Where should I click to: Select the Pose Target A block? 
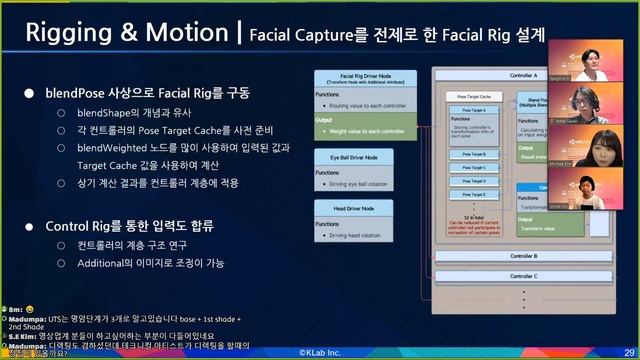(474, 126)
